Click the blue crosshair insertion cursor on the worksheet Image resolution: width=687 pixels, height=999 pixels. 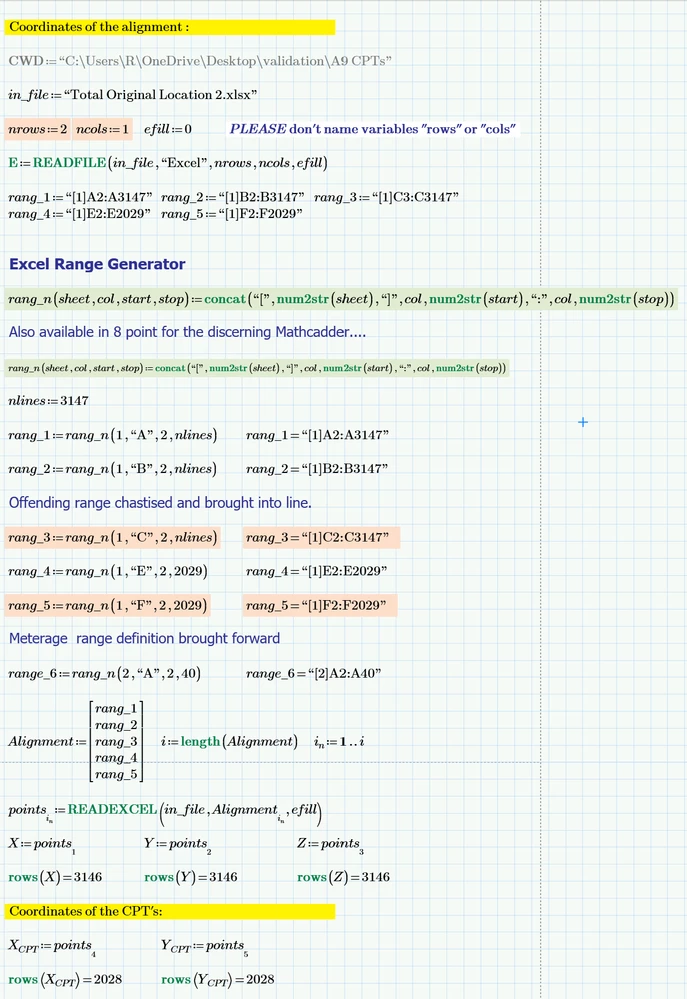(582, 422)
